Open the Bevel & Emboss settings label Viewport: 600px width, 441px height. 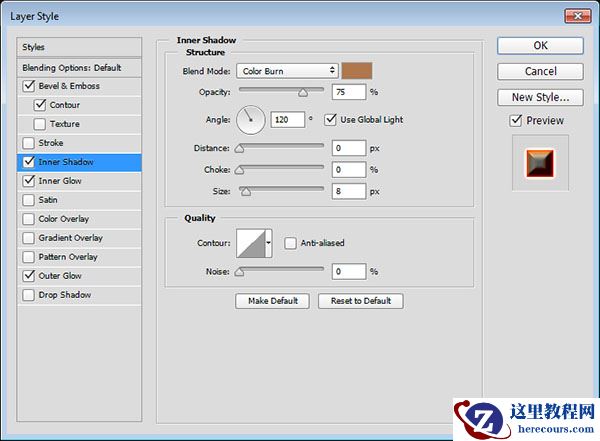tap(69, 86)
